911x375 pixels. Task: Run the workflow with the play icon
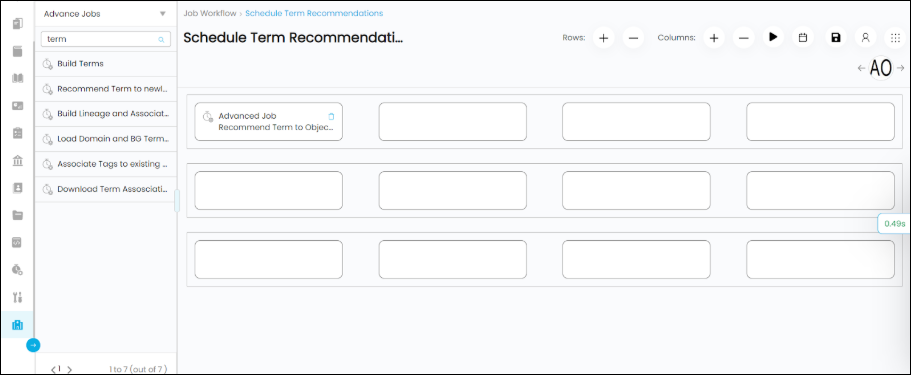tap(773, 37)
